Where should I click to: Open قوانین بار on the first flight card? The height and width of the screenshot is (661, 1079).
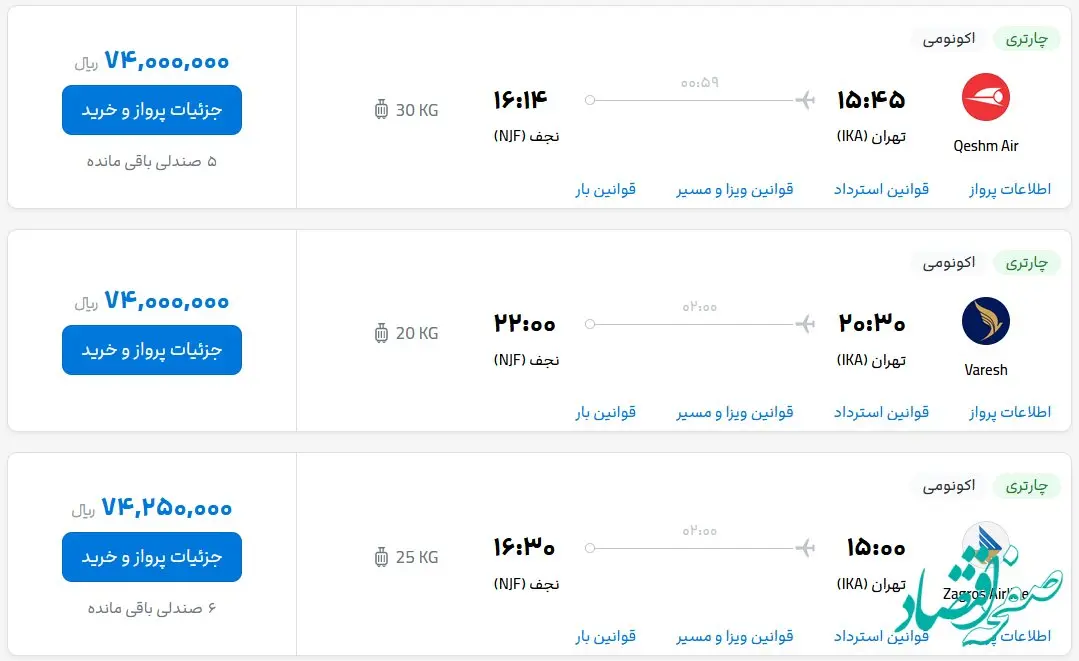(604, 188)
